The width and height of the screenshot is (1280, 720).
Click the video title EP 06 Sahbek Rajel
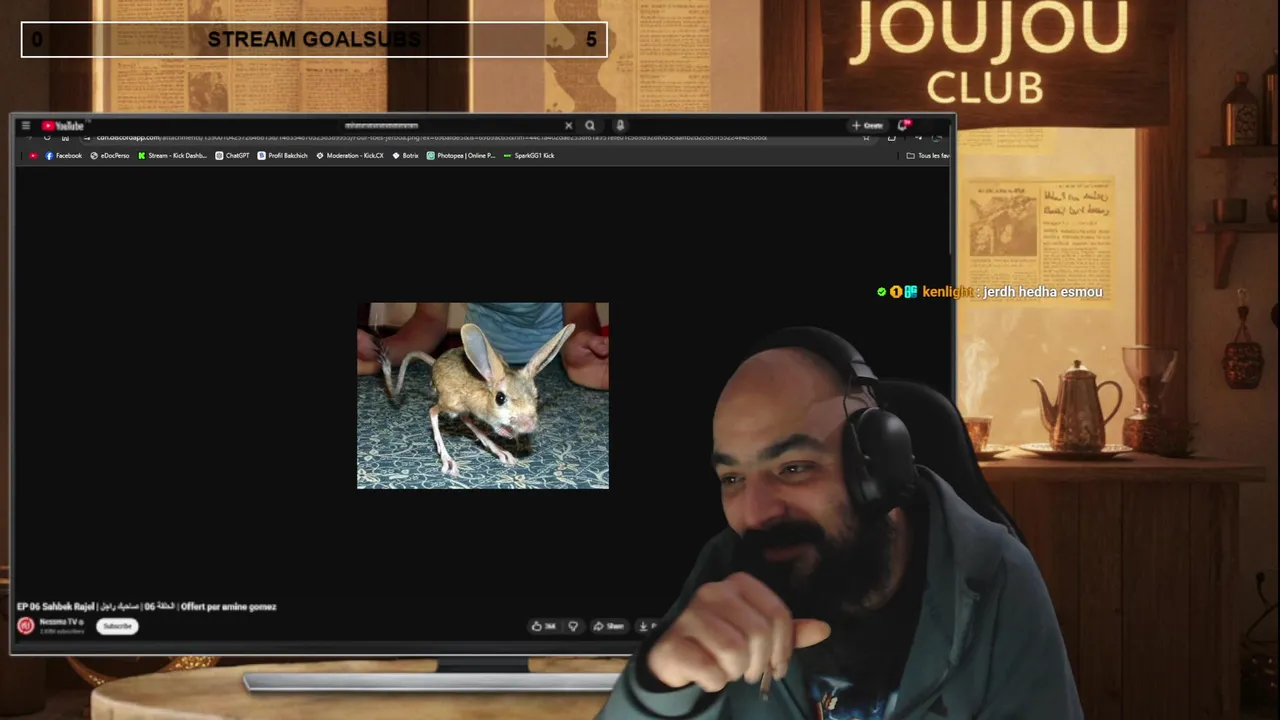coord(147,606)
